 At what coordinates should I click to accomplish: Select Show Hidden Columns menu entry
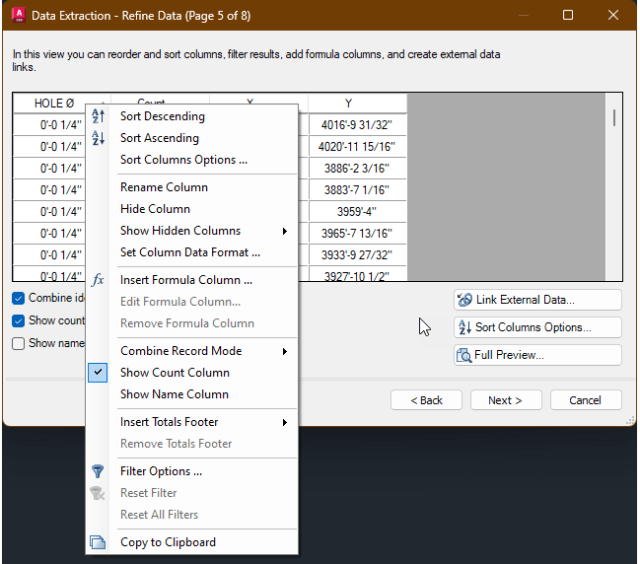click(x=192, y=231)
